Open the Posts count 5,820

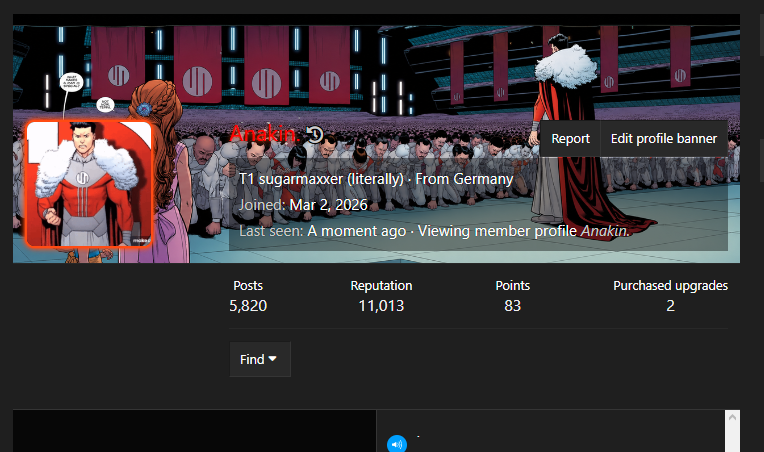coord(248,306)
